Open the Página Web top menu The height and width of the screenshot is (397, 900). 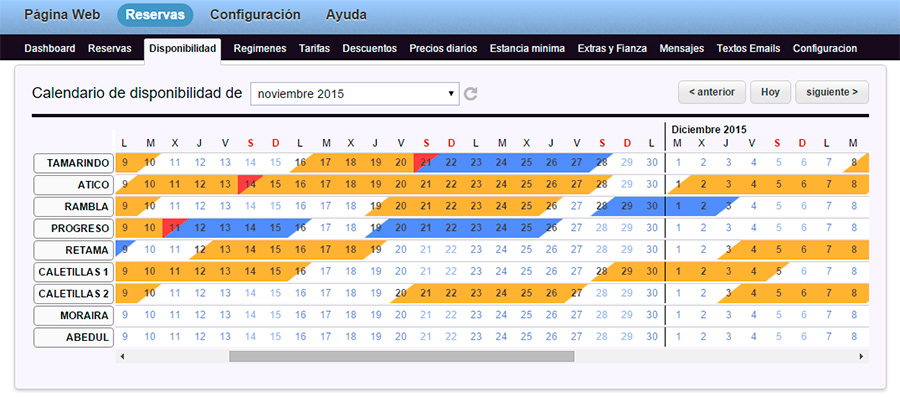(62, 15)
